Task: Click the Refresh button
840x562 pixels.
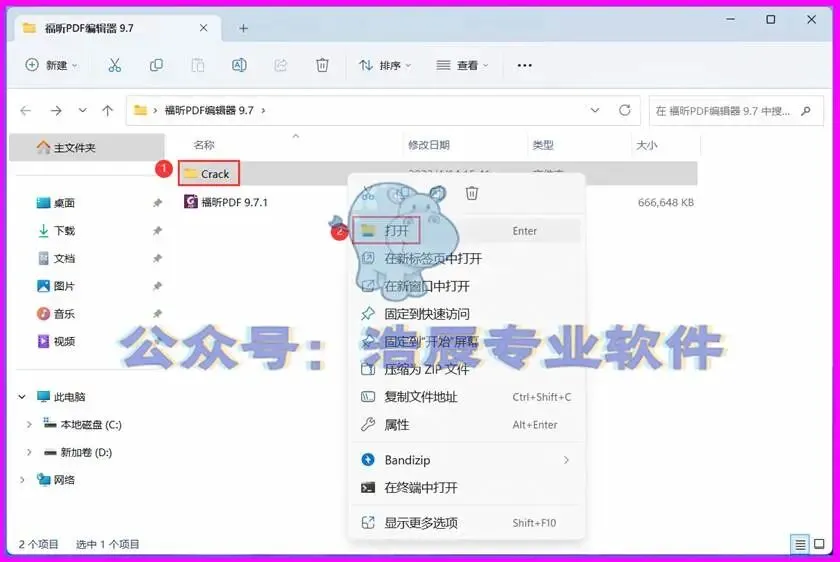Action: (625, 110)
